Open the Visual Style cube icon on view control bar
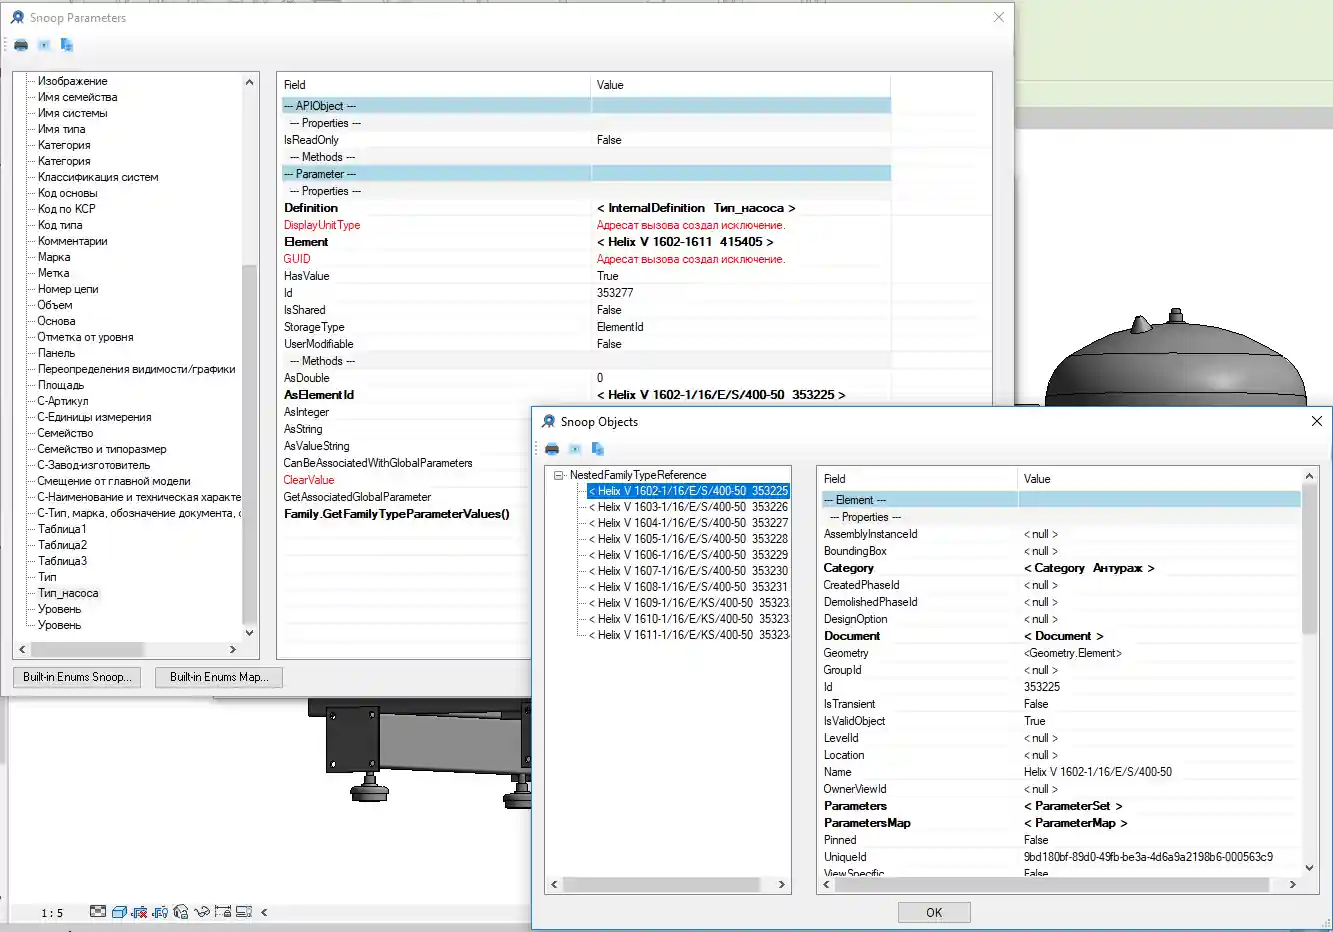The width and height of the screenshot is (1333, 932). tap(119, 911)
